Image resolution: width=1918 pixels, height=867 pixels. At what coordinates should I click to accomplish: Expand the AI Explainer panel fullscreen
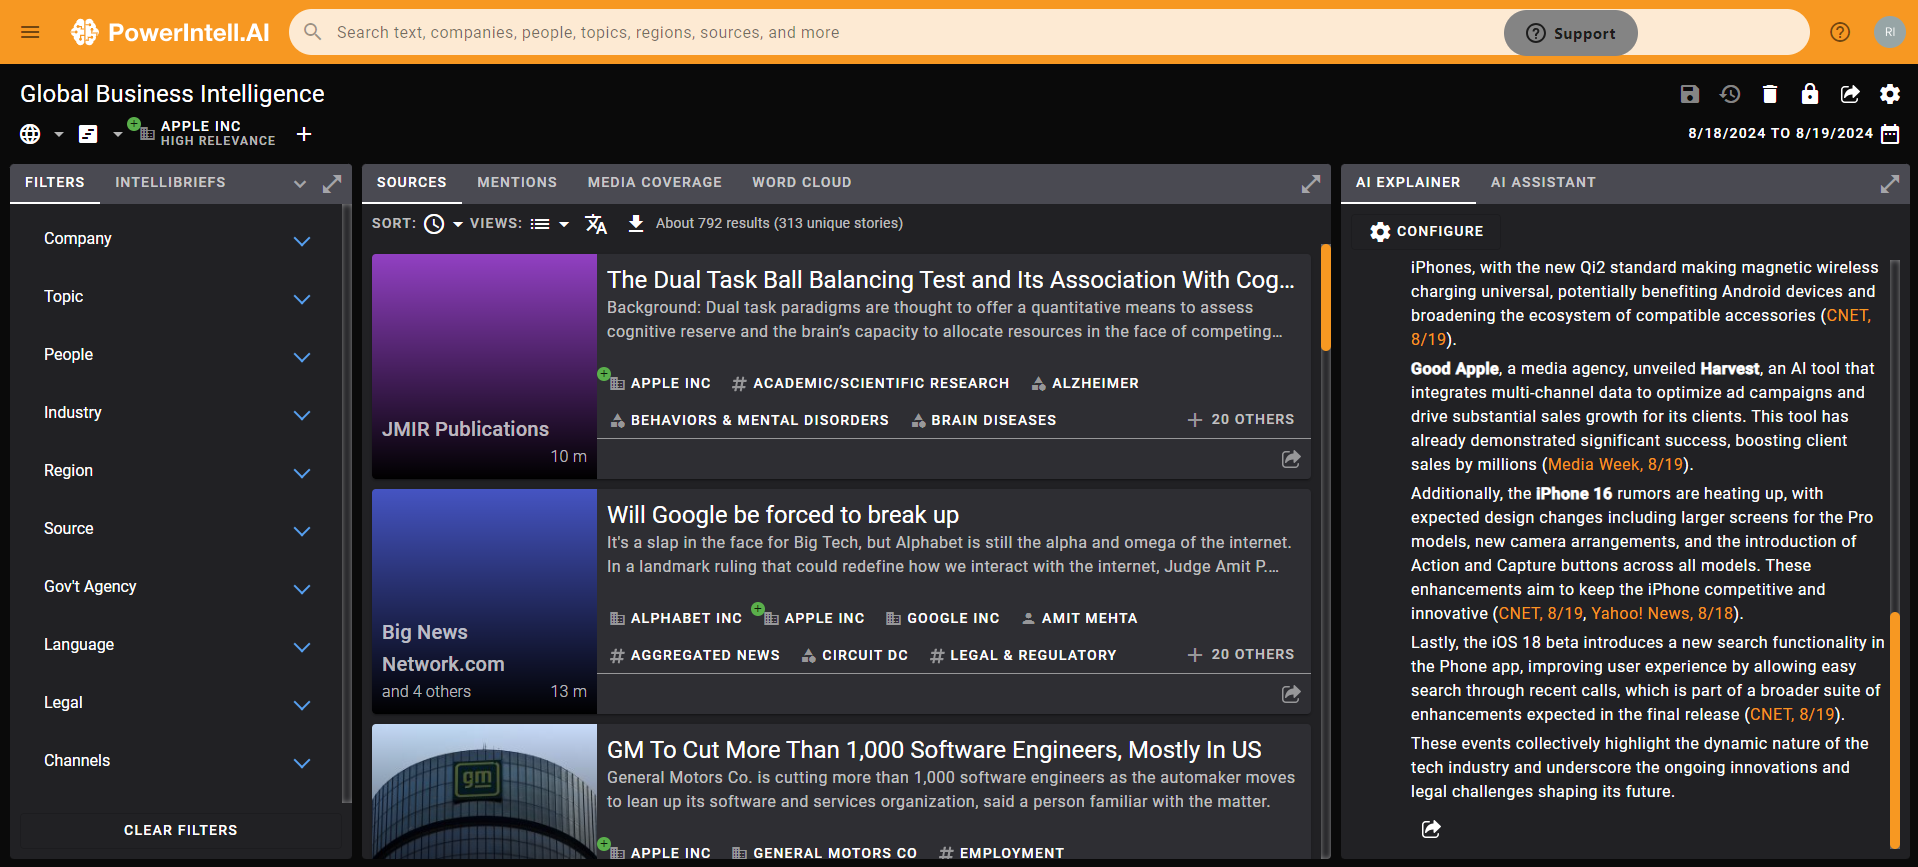click(1890, 184)
